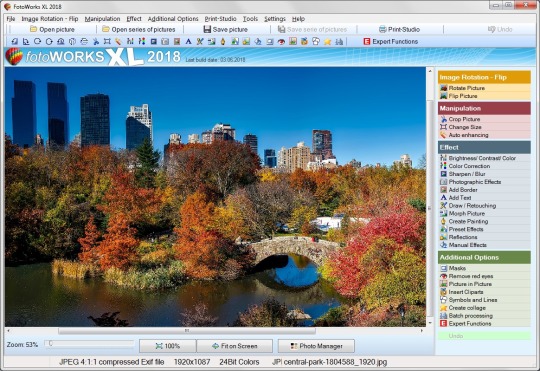
Task: Open the Effect menu
Action: coord(134,19)
